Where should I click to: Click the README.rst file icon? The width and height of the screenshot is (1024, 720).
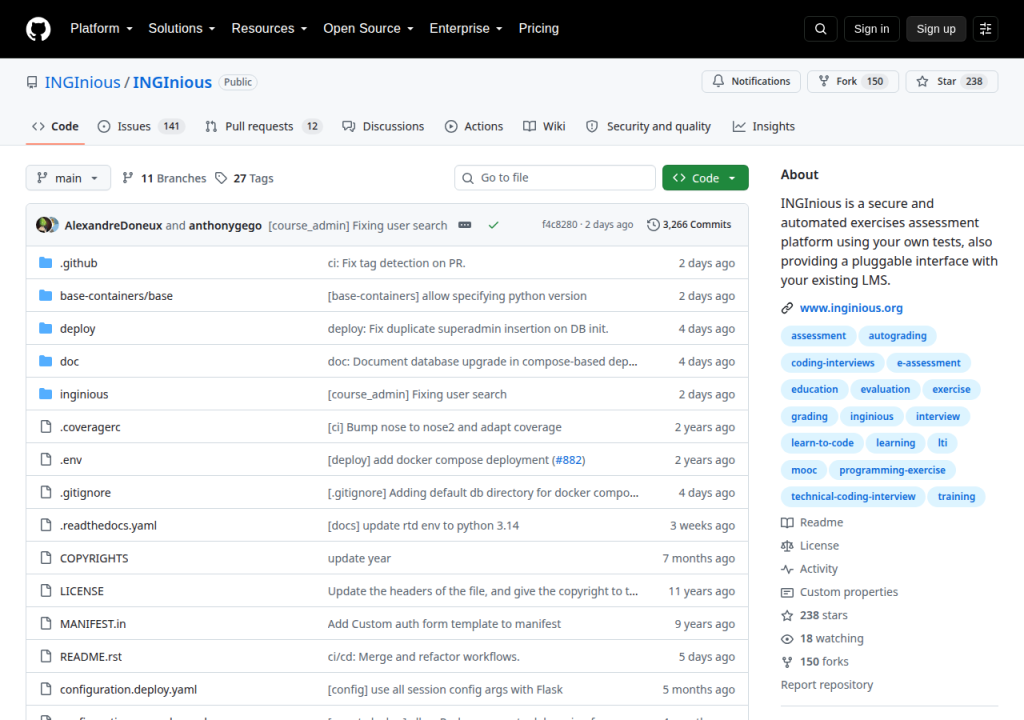tap(46, 656)
